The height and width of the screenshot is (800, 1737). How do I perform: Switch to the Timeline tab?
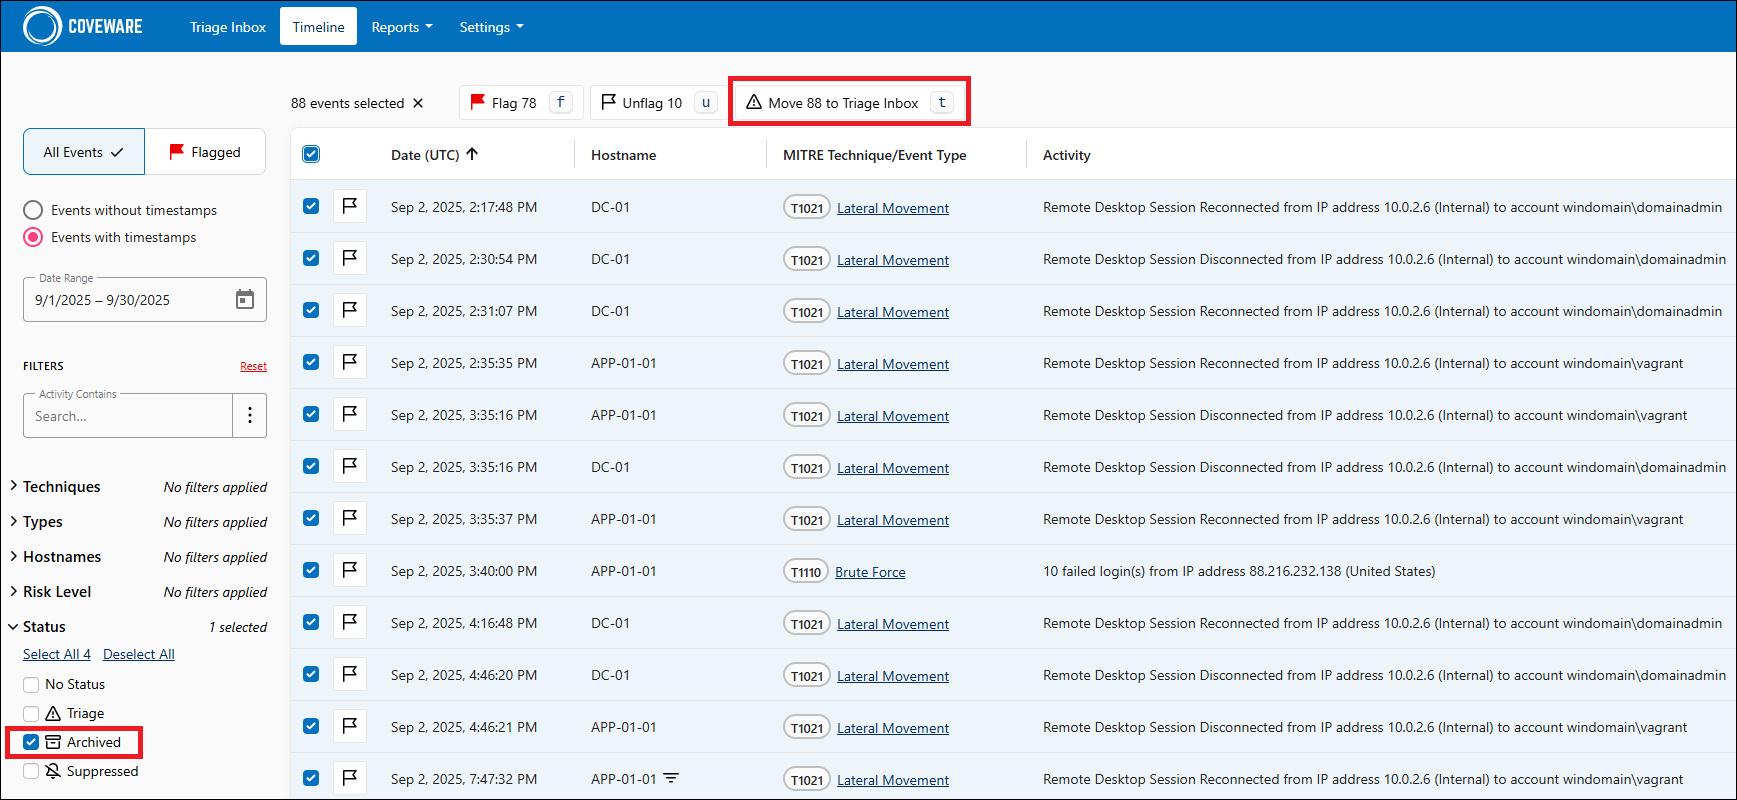pos(319,27)
